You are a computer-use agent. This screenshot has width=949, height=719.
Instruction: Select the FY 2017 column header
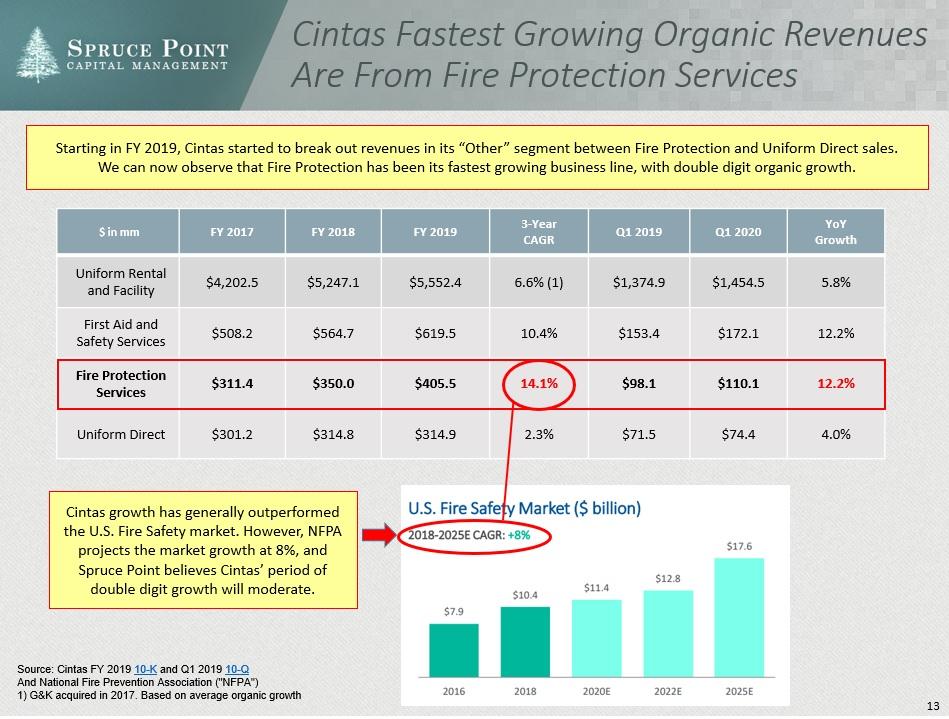pos(232,232)
